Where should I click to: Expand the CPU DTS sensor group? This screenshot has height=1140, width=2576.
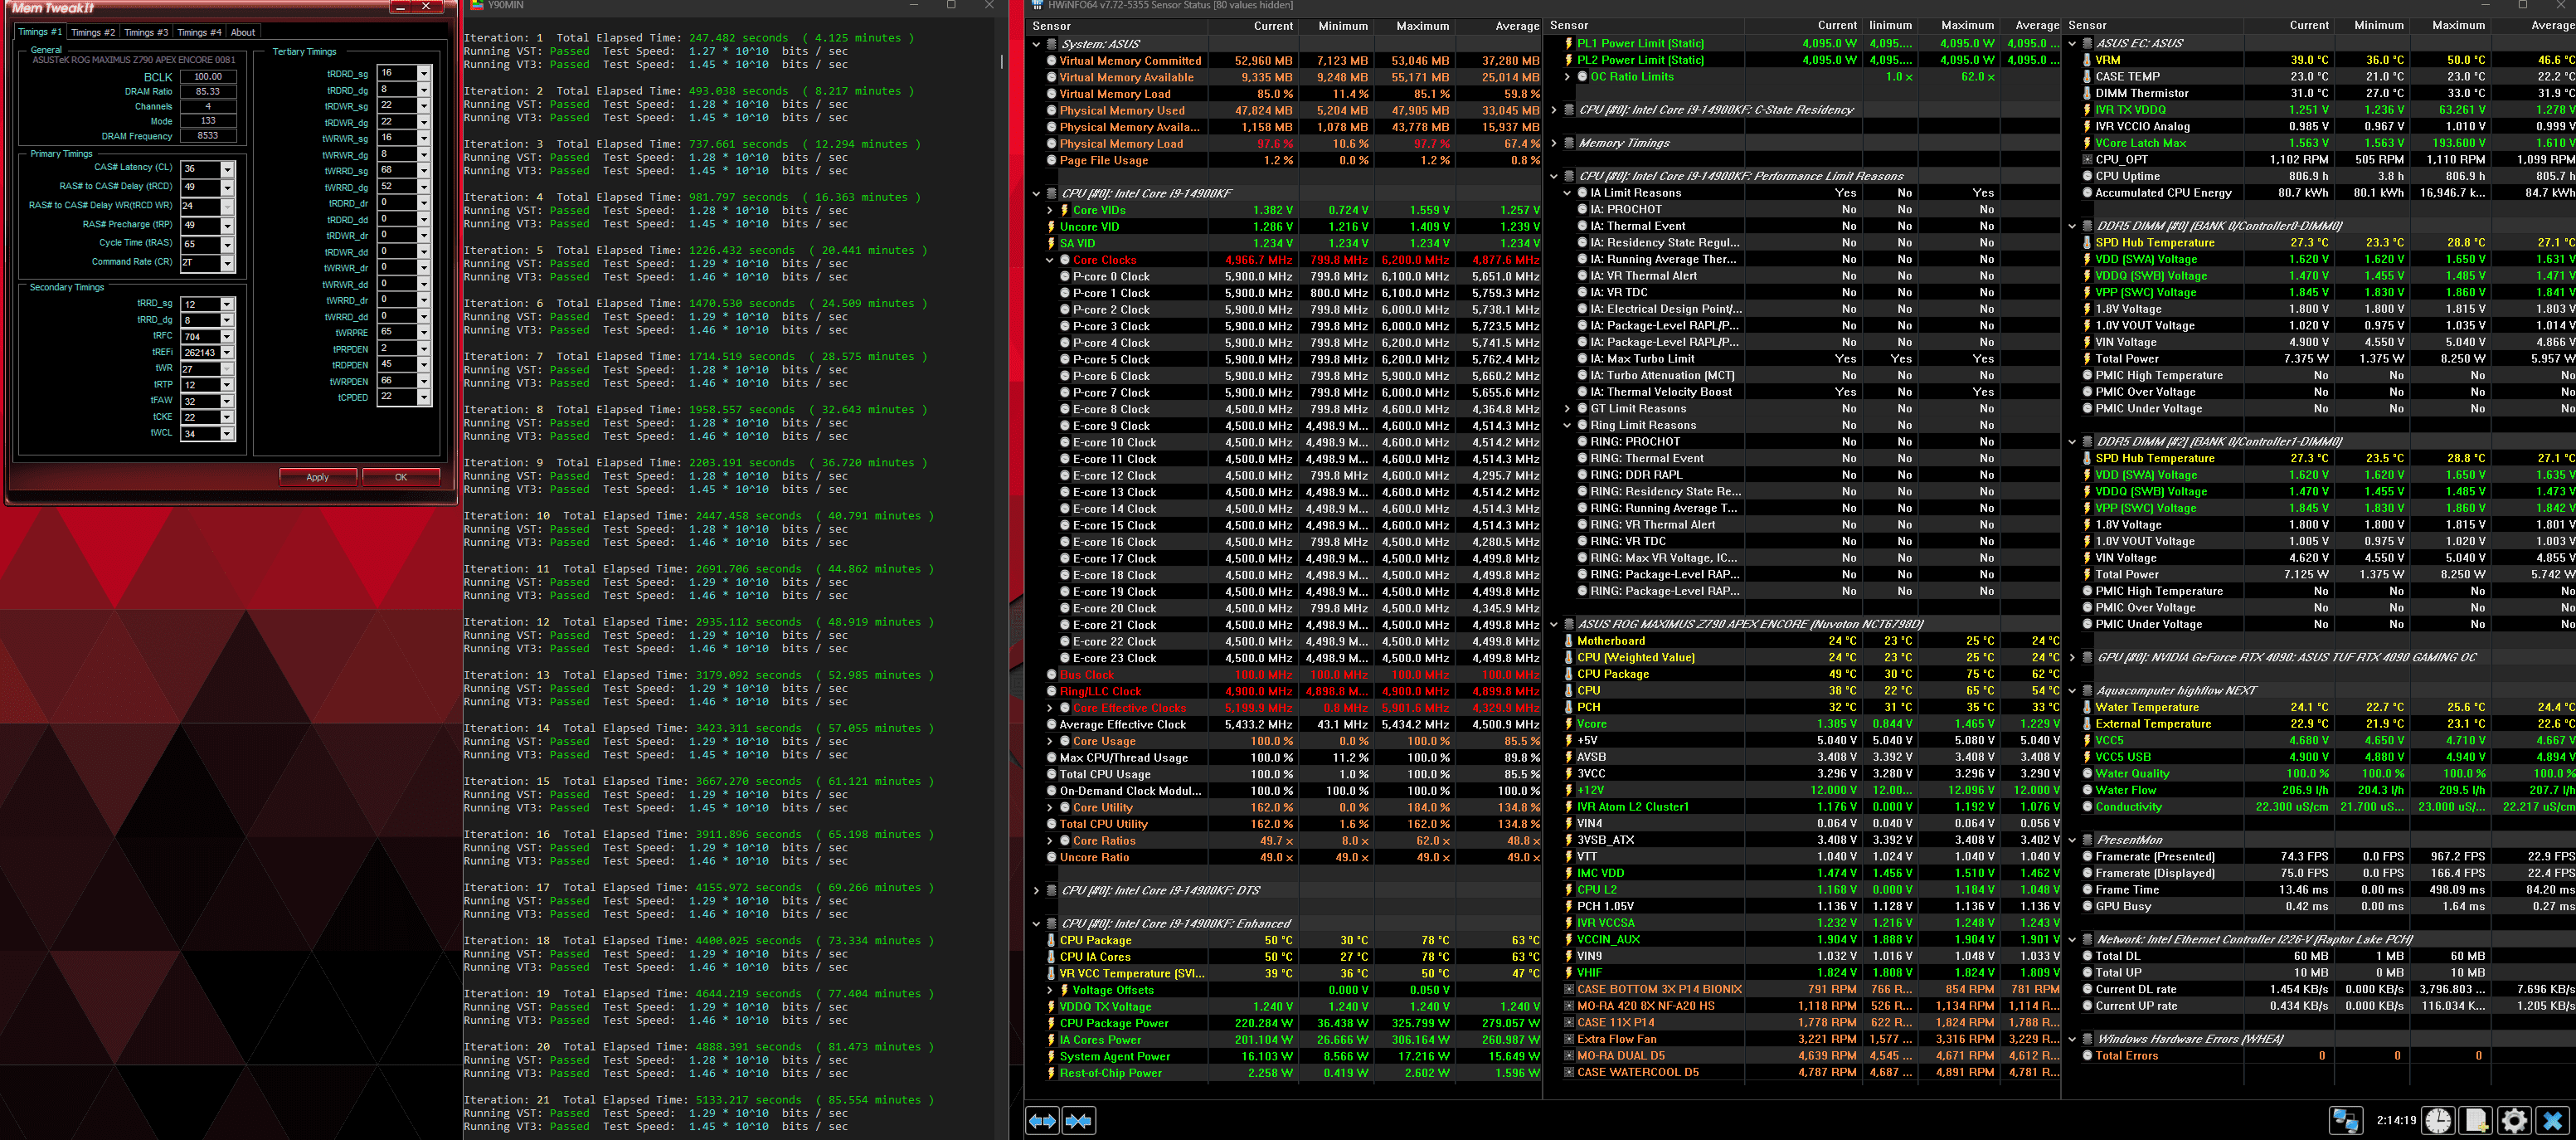(x=1036, y=890)
